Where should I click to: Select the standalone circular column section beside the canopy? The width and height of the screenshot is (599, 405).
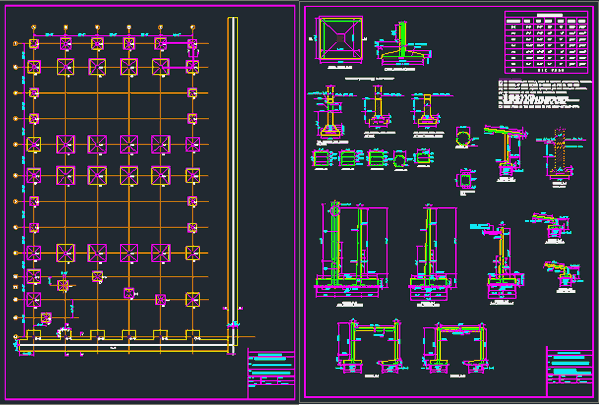point(463,137)
